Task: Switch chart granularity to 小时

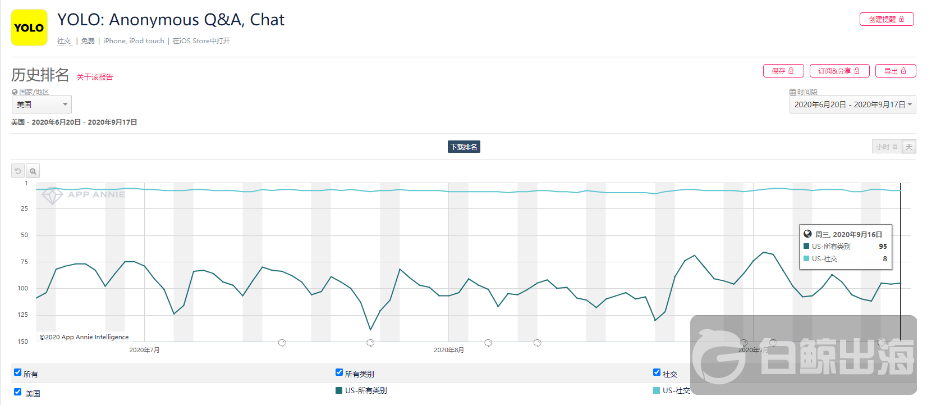Action: point(885,147)
